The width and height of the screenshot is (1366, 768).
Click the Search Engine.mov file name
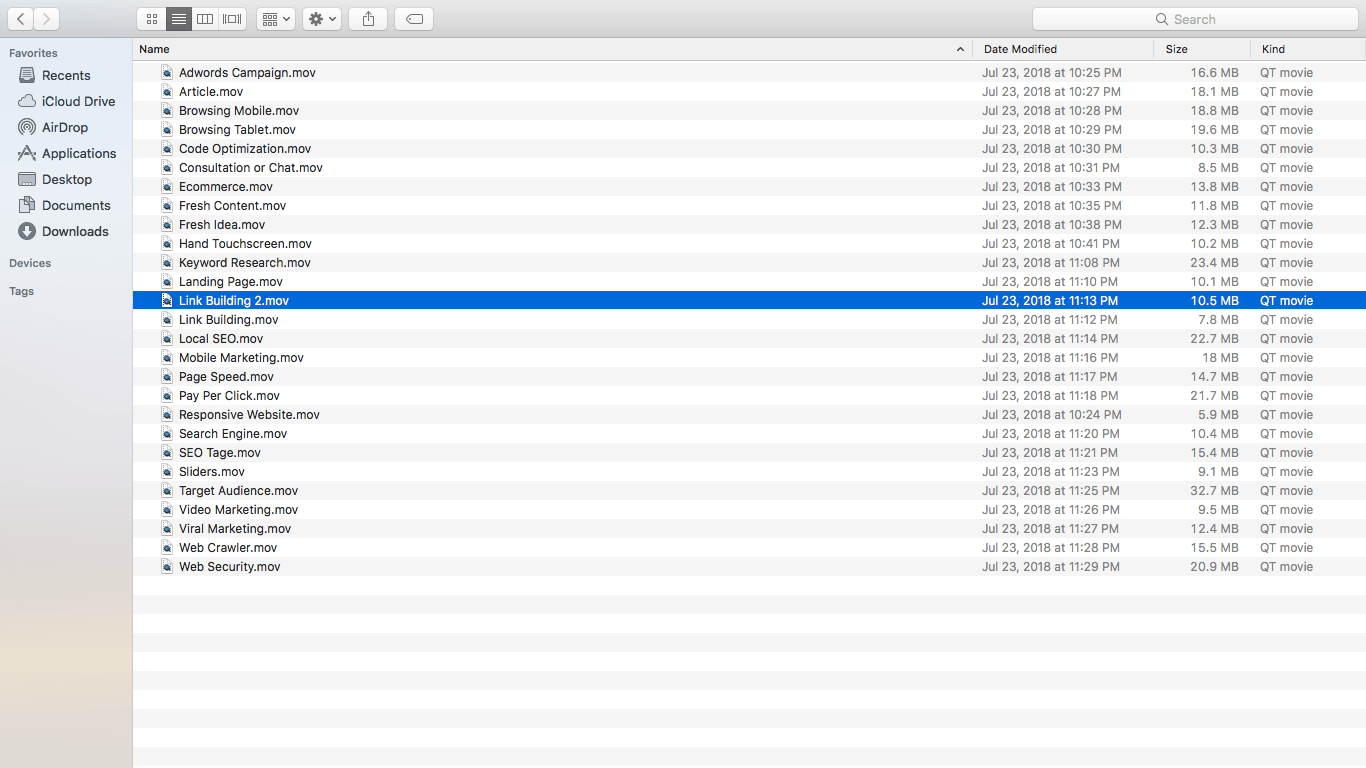coord(233,434)
